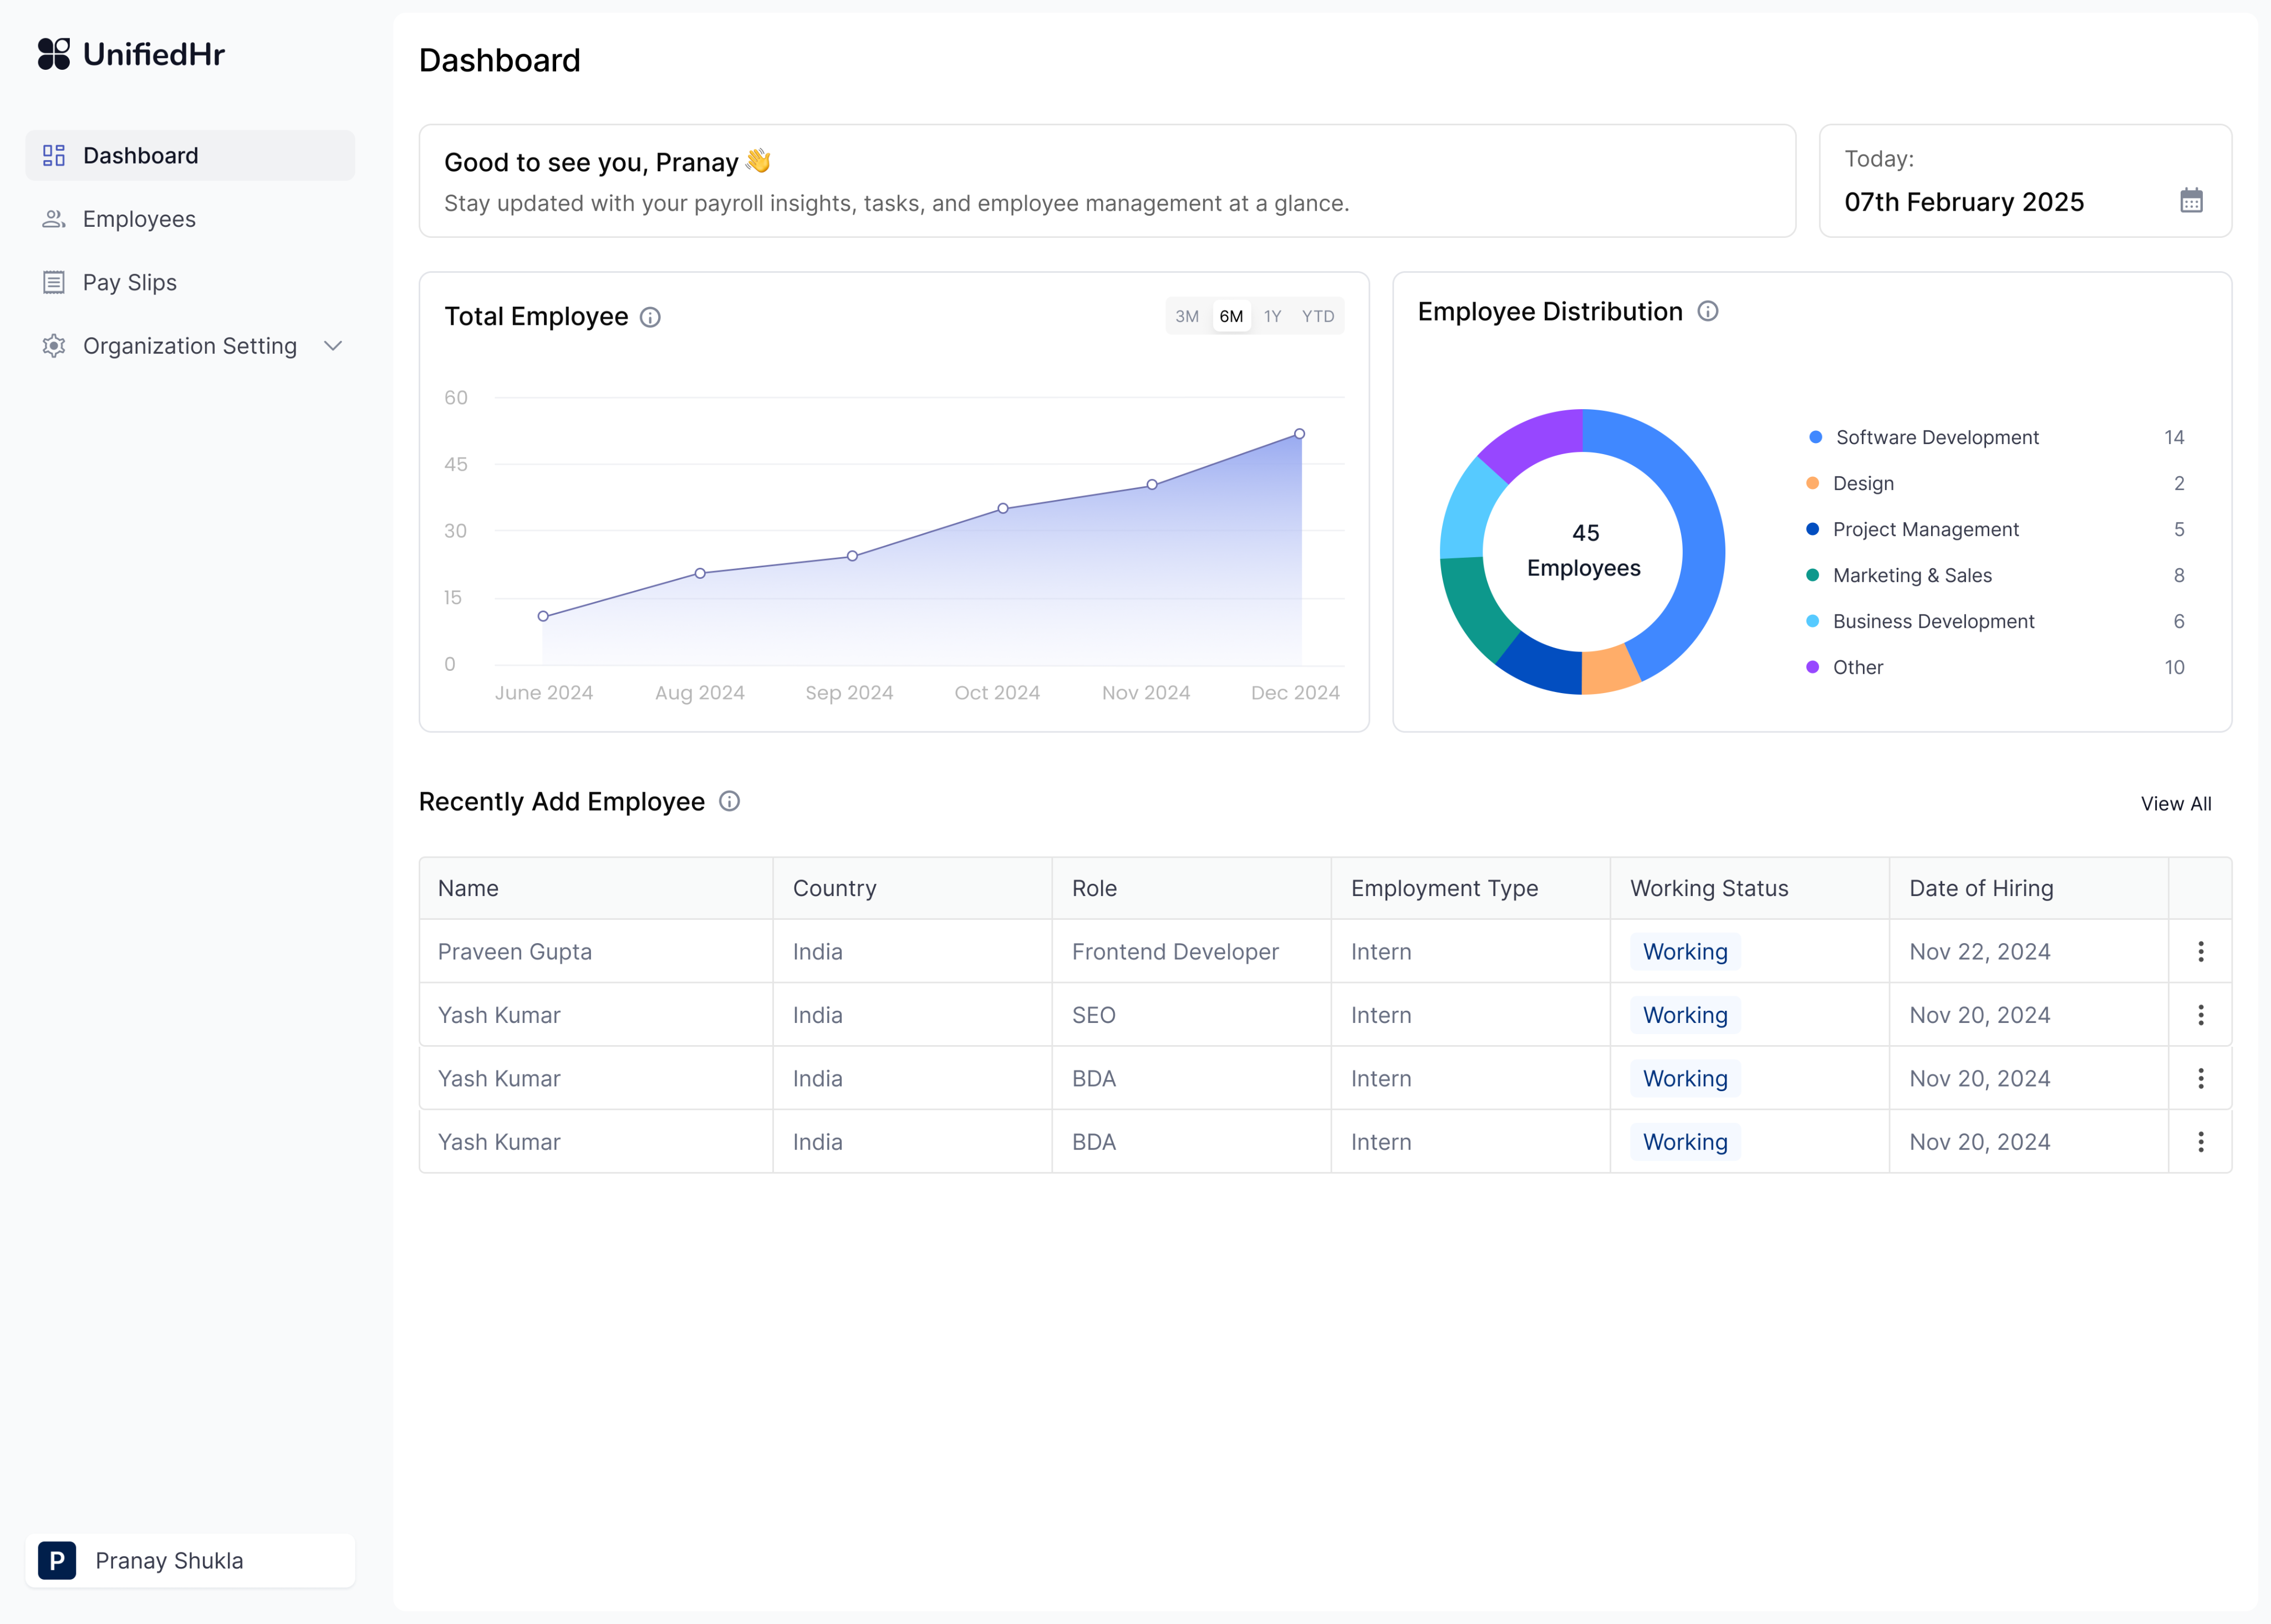Click View All employees link
The width and height of the screenshot is (2271, 1624).
click(2175, 804)
